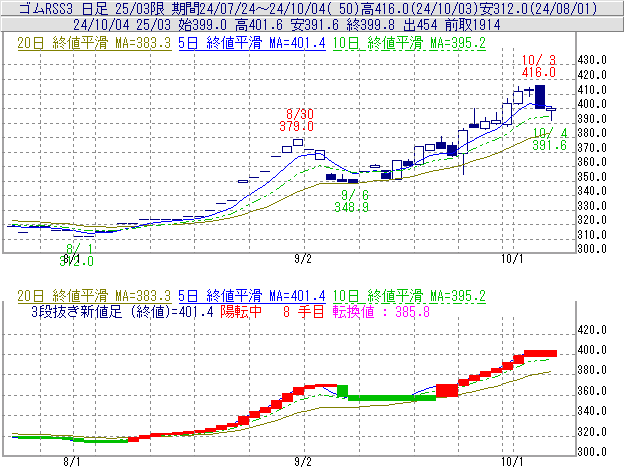Click the upper chart '10/1' date label

tap(512, 259)
